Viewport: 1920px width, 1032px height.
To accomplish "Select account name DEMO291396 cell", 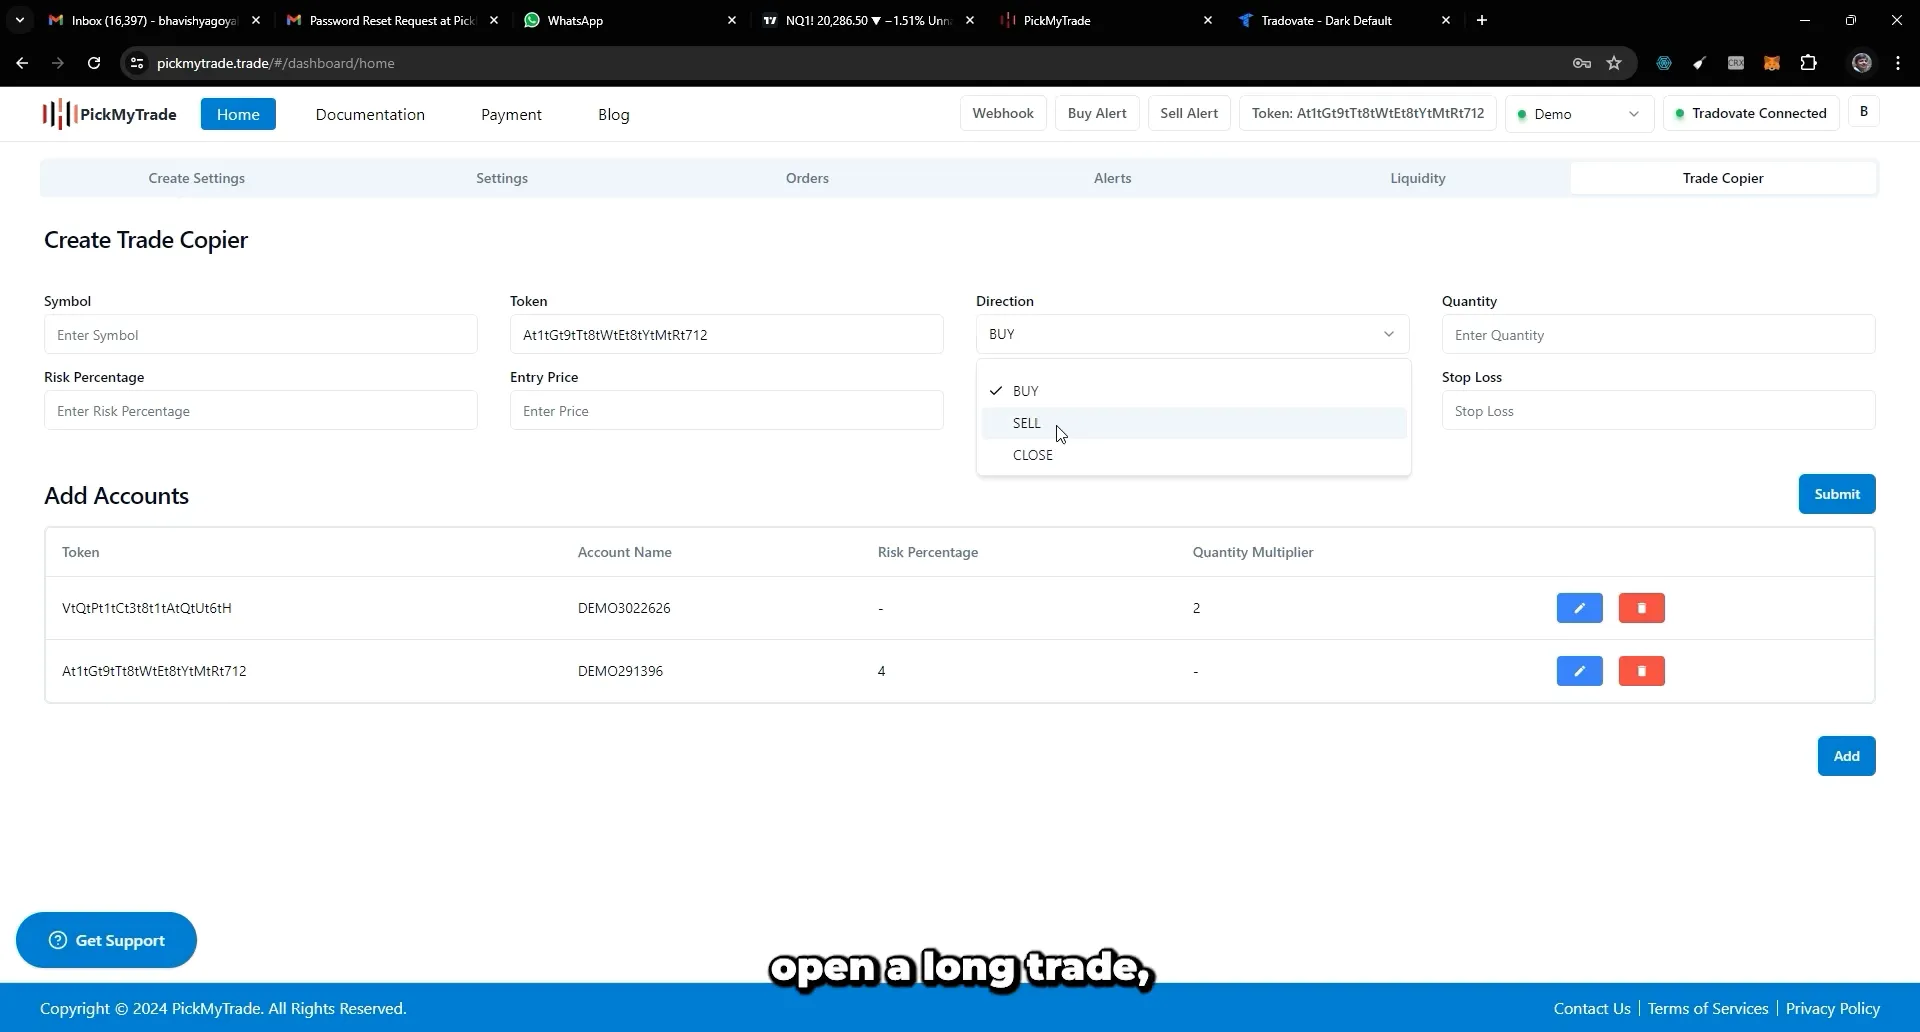I will point(620,671).
